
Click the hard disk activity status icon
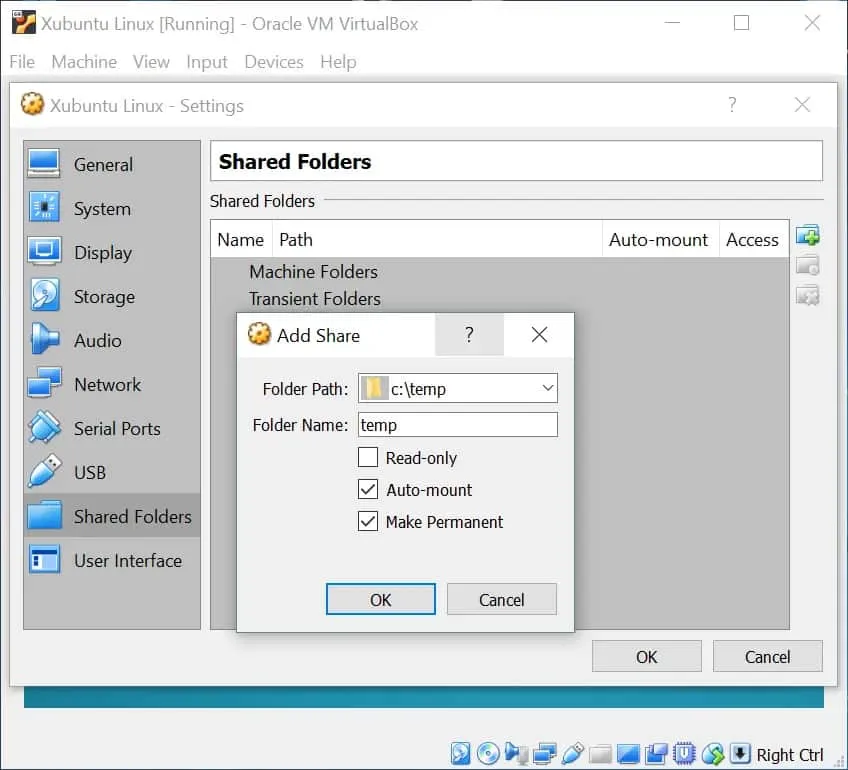pos(461,754)
